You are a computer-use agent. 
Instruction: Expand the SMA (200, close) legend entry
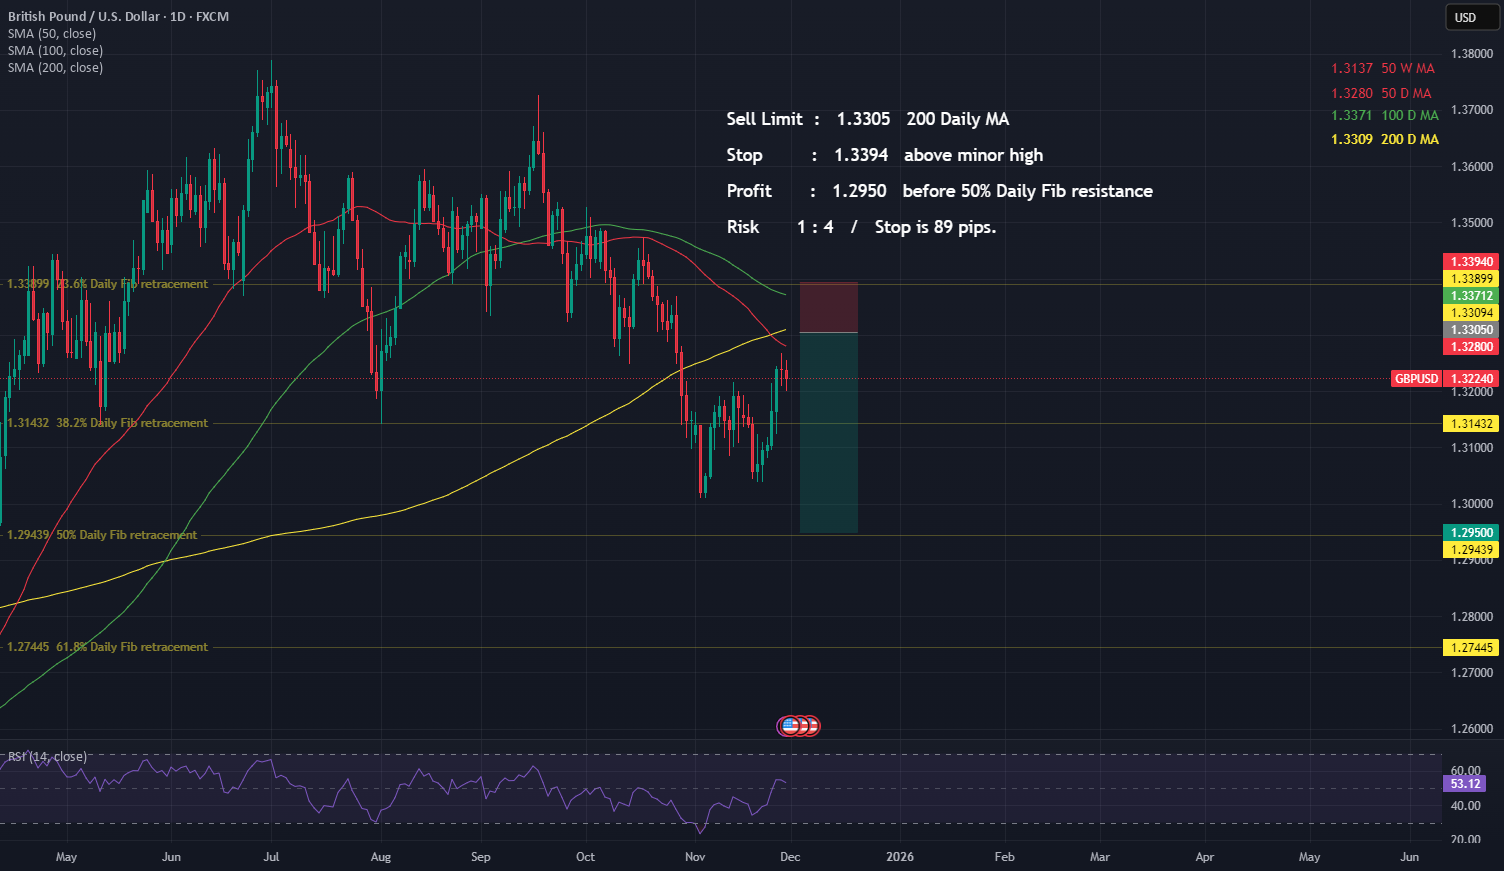click(52, 67)
